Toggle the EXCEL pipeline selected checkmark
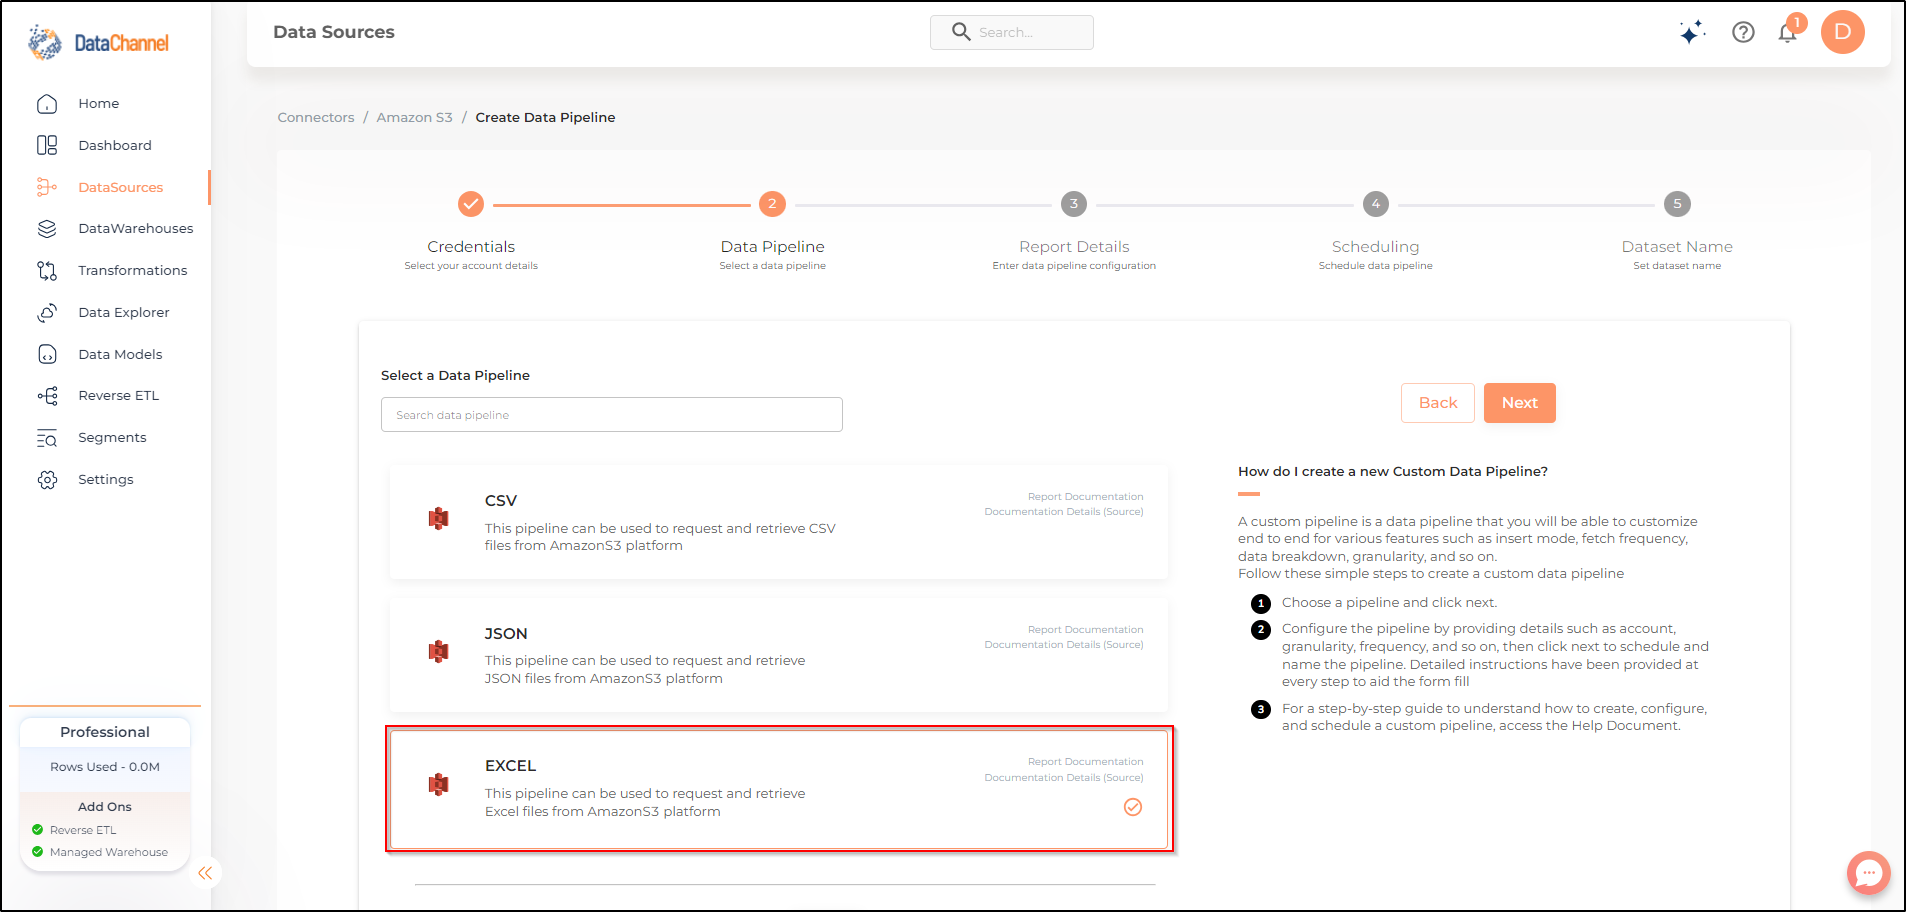The image size is (1906, 912). 1133,807
